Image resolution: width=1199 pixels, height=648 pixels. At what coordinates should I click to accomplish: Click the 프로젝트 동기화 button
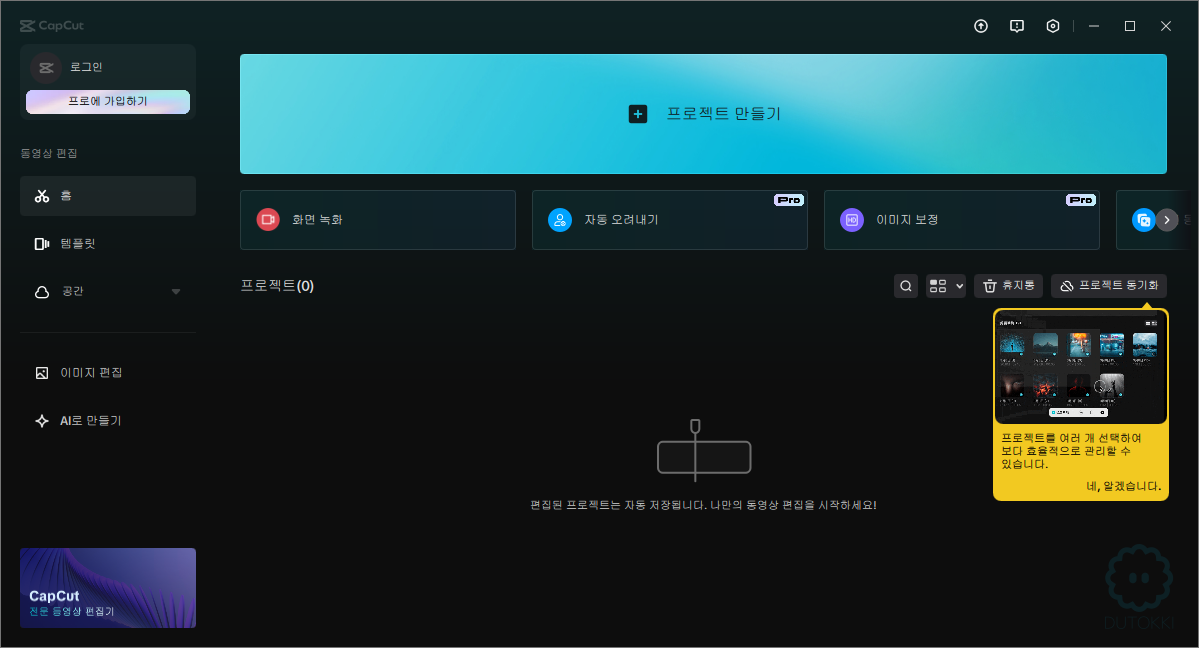(x=1109, y=286)
